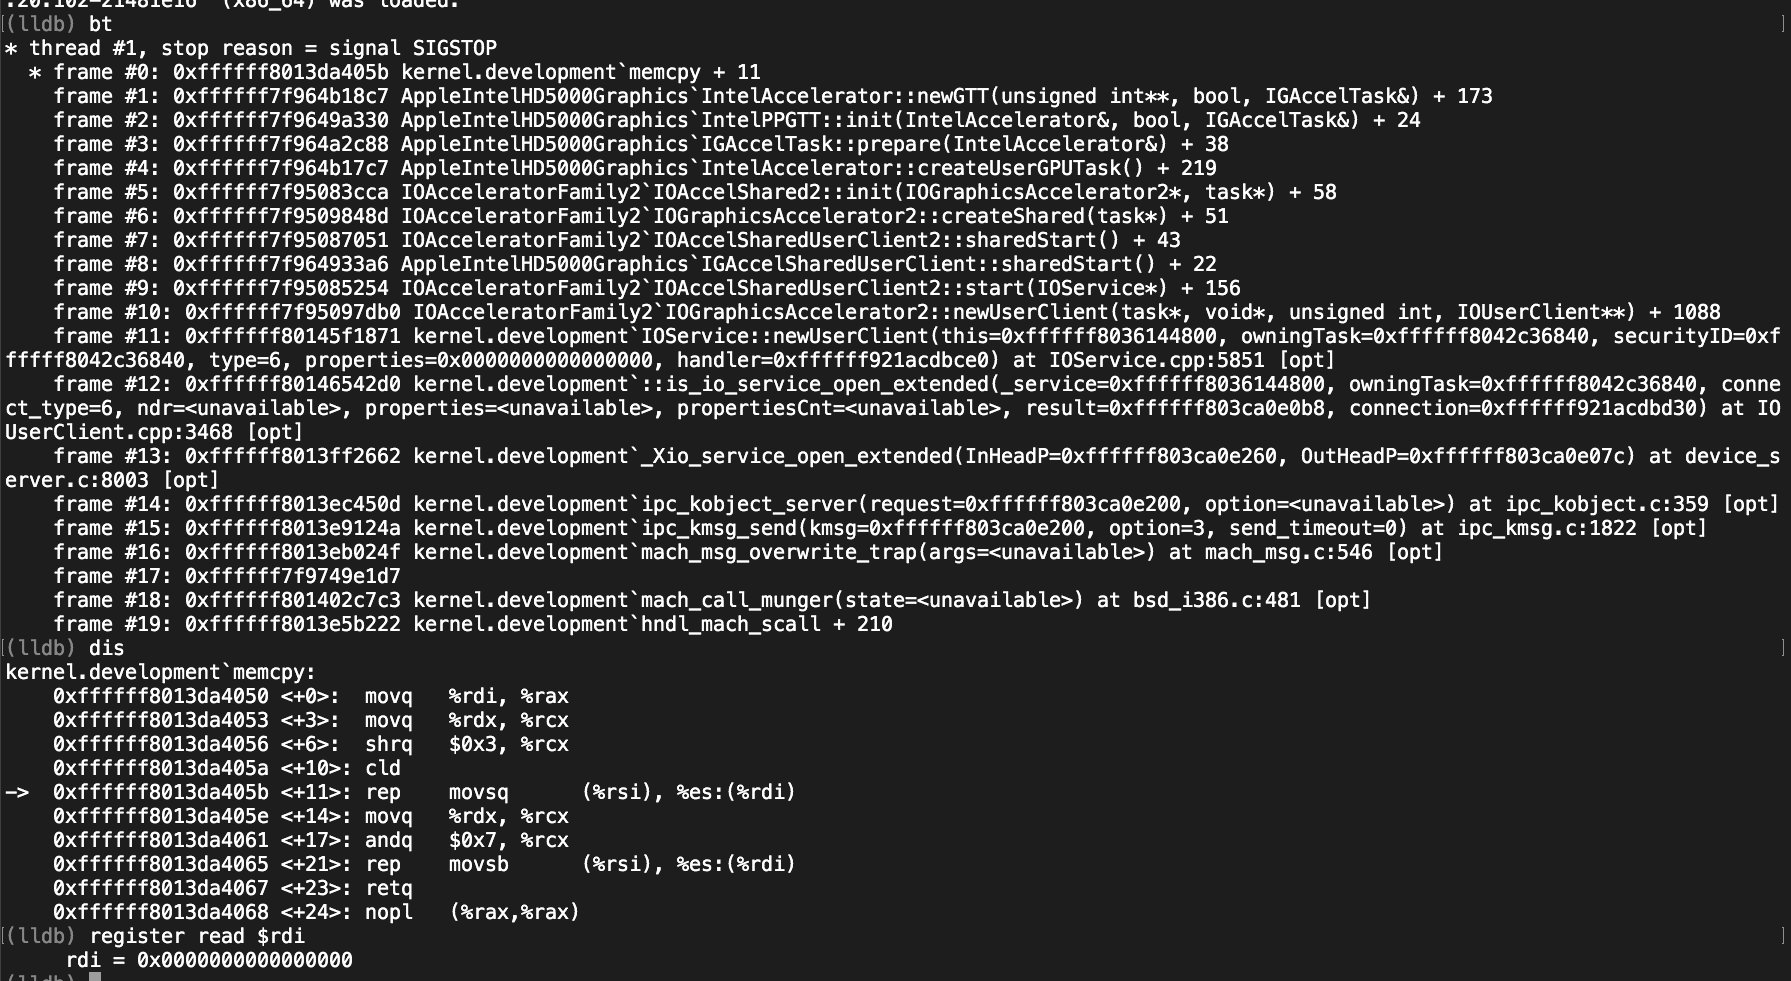Click the asterisk before 'thread #1'
1791x981 pixels.
[x=11, y=48]
